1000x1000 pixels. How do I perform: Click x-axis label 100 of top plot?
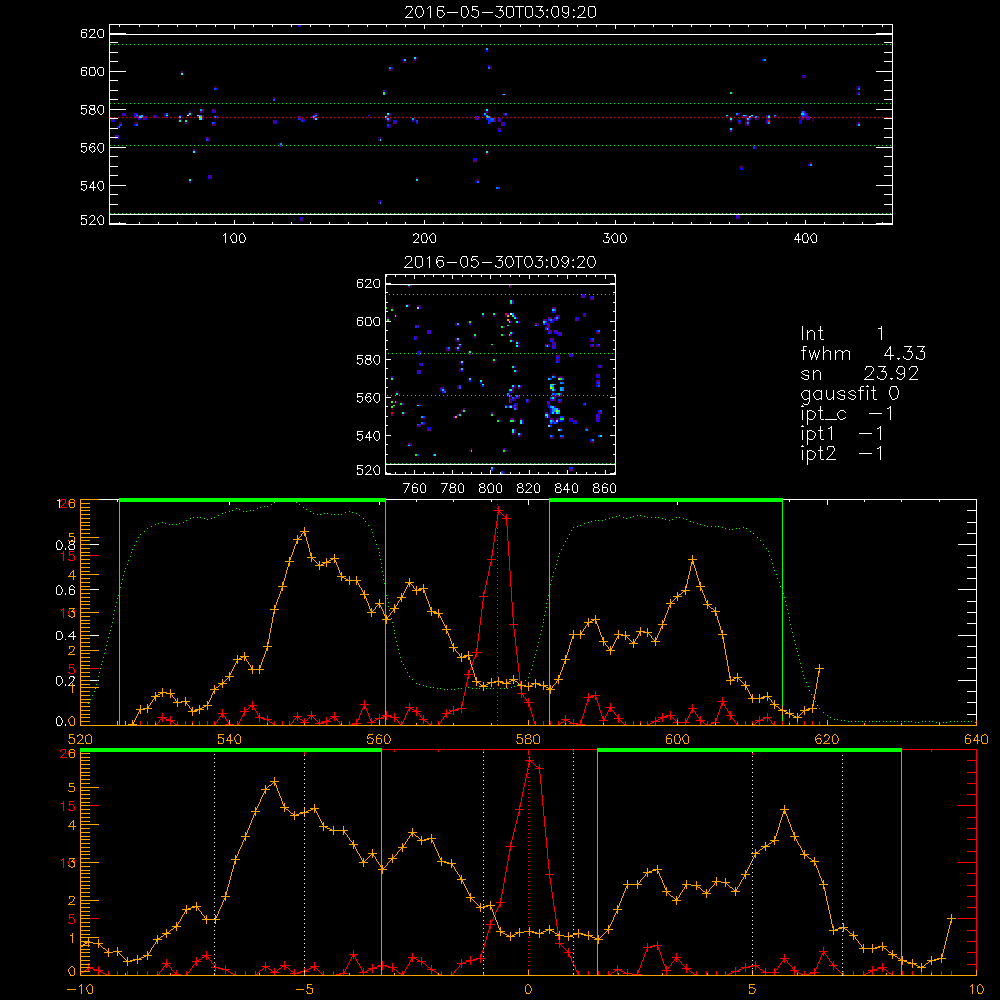[234, 239]
